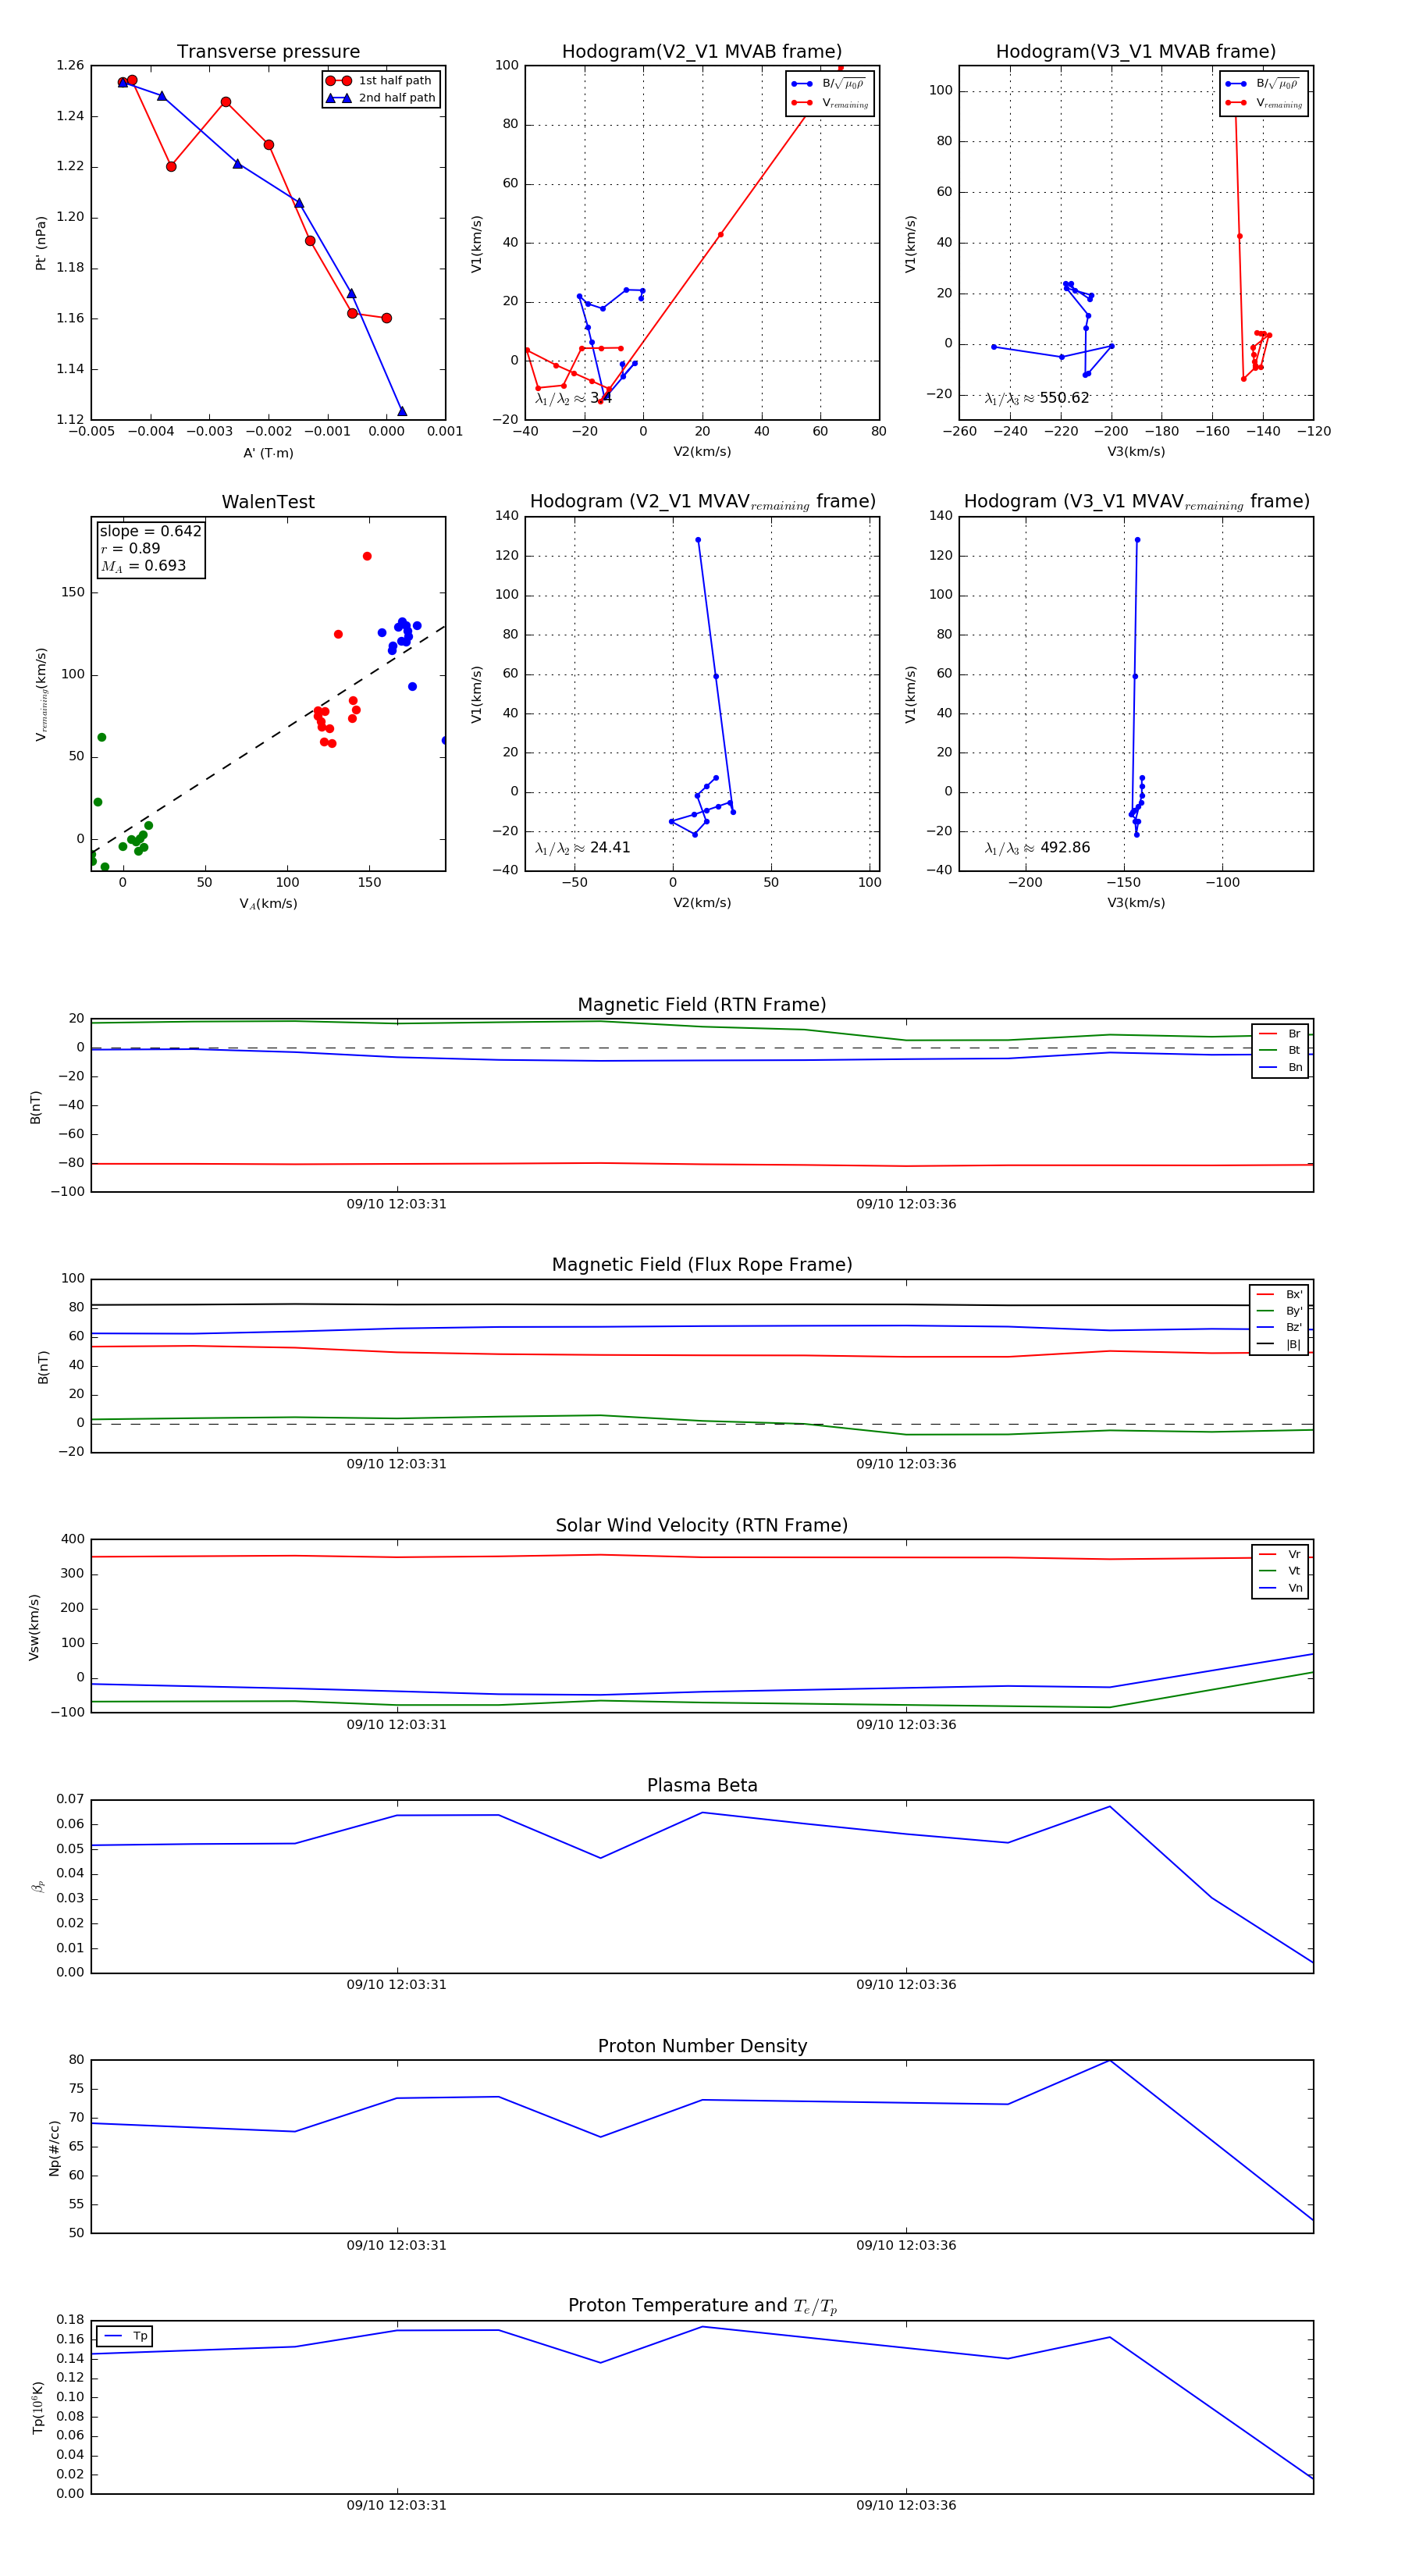Click the "|B|" legend entry
The image size is (1405, 2576).
point(1279,1344)
